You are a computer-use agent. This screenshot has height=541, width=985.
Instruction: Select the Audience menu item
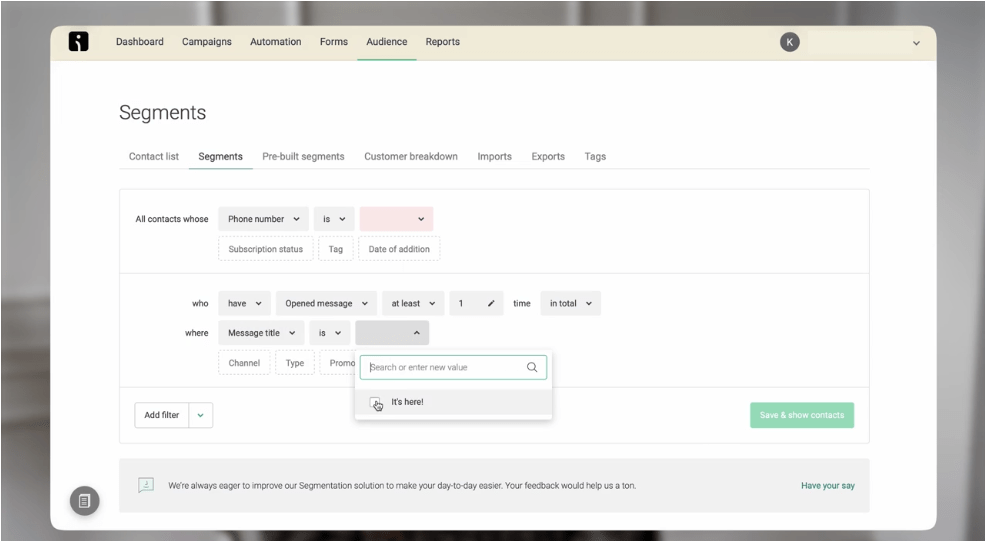tap(386, 41)
